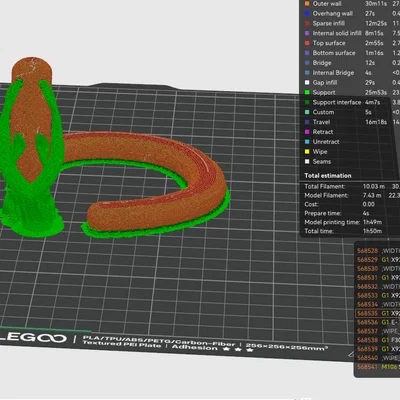
Task: Select the Internal solid infill time 8m15s
Action: (374, 33)
